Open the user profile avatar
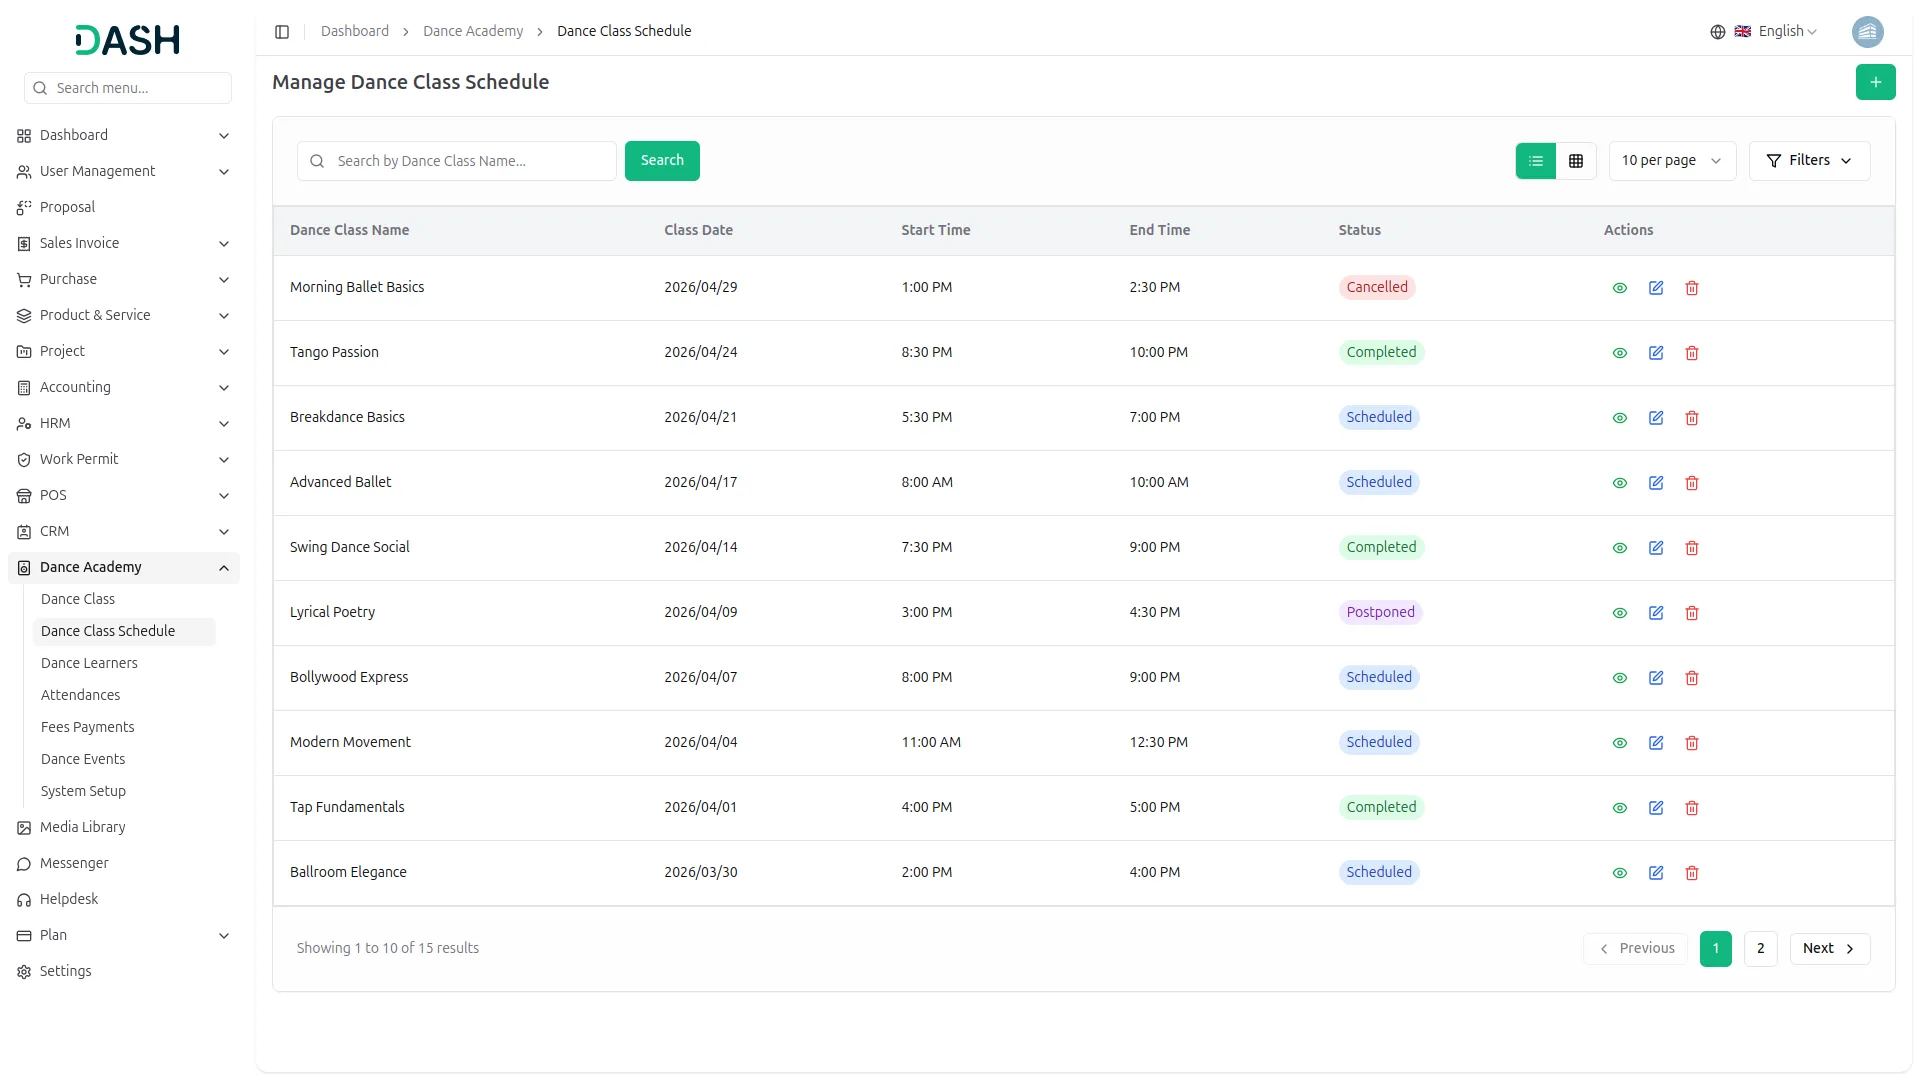This screenshot has width=1920, height=1080. 1867,32
